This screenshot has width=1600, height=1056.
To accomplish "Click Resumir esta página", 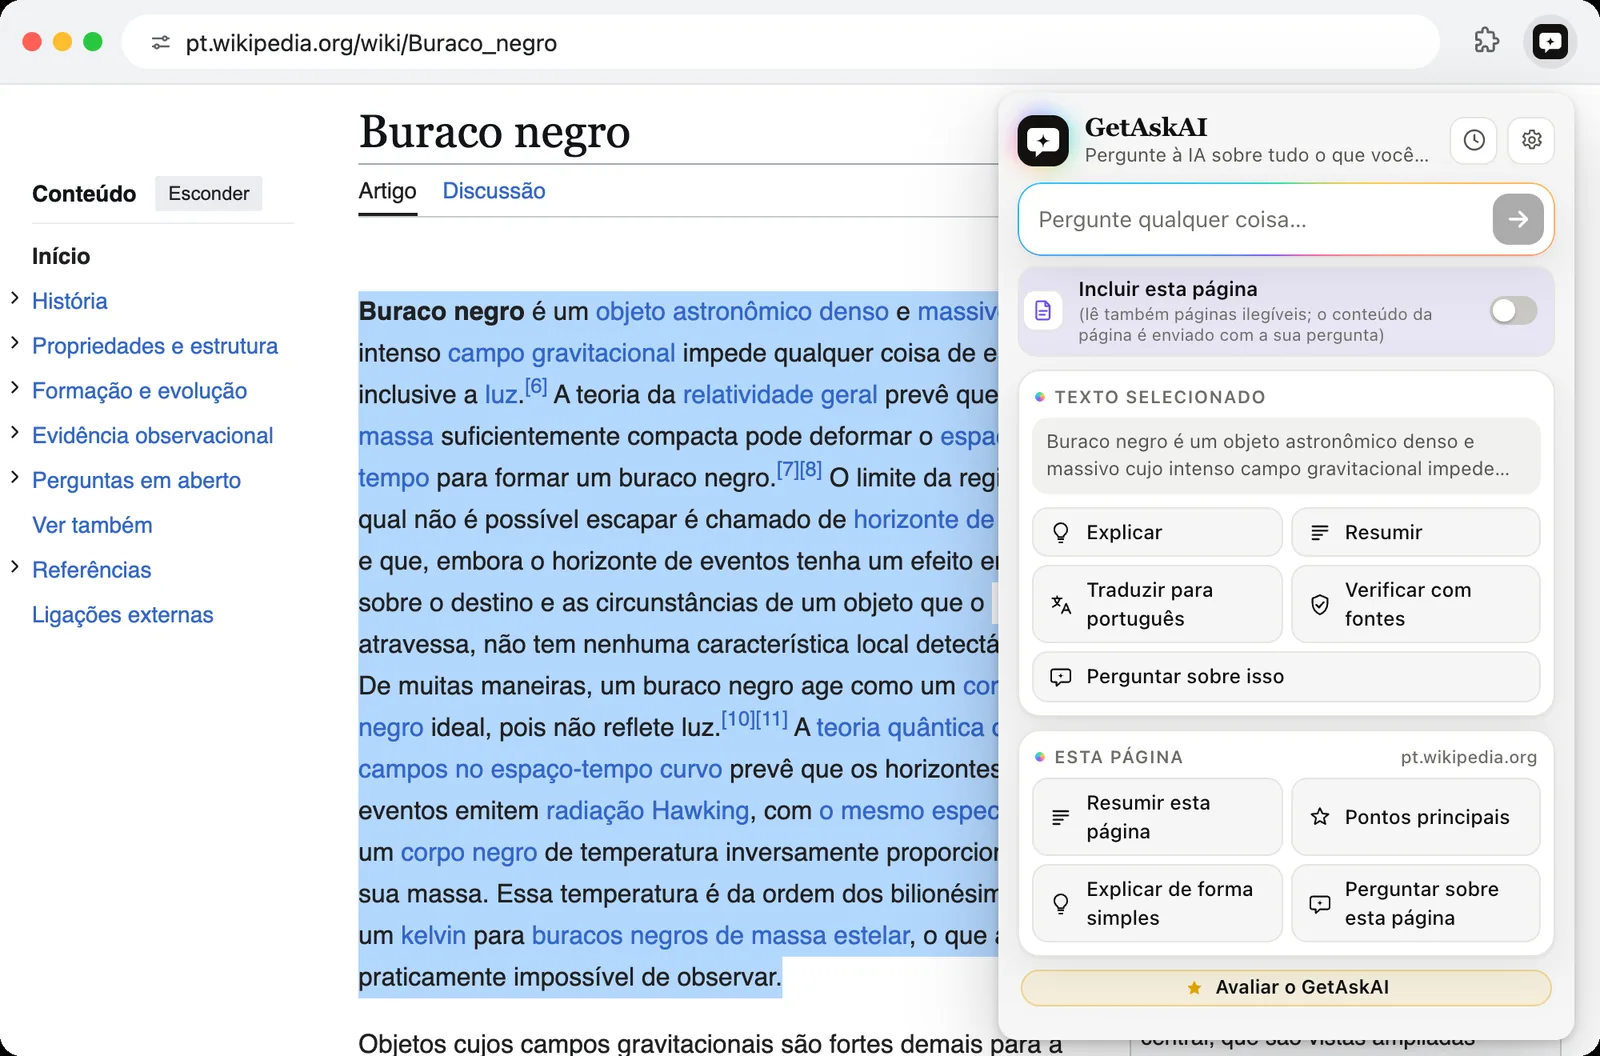I will click(x=1157, y=817).
